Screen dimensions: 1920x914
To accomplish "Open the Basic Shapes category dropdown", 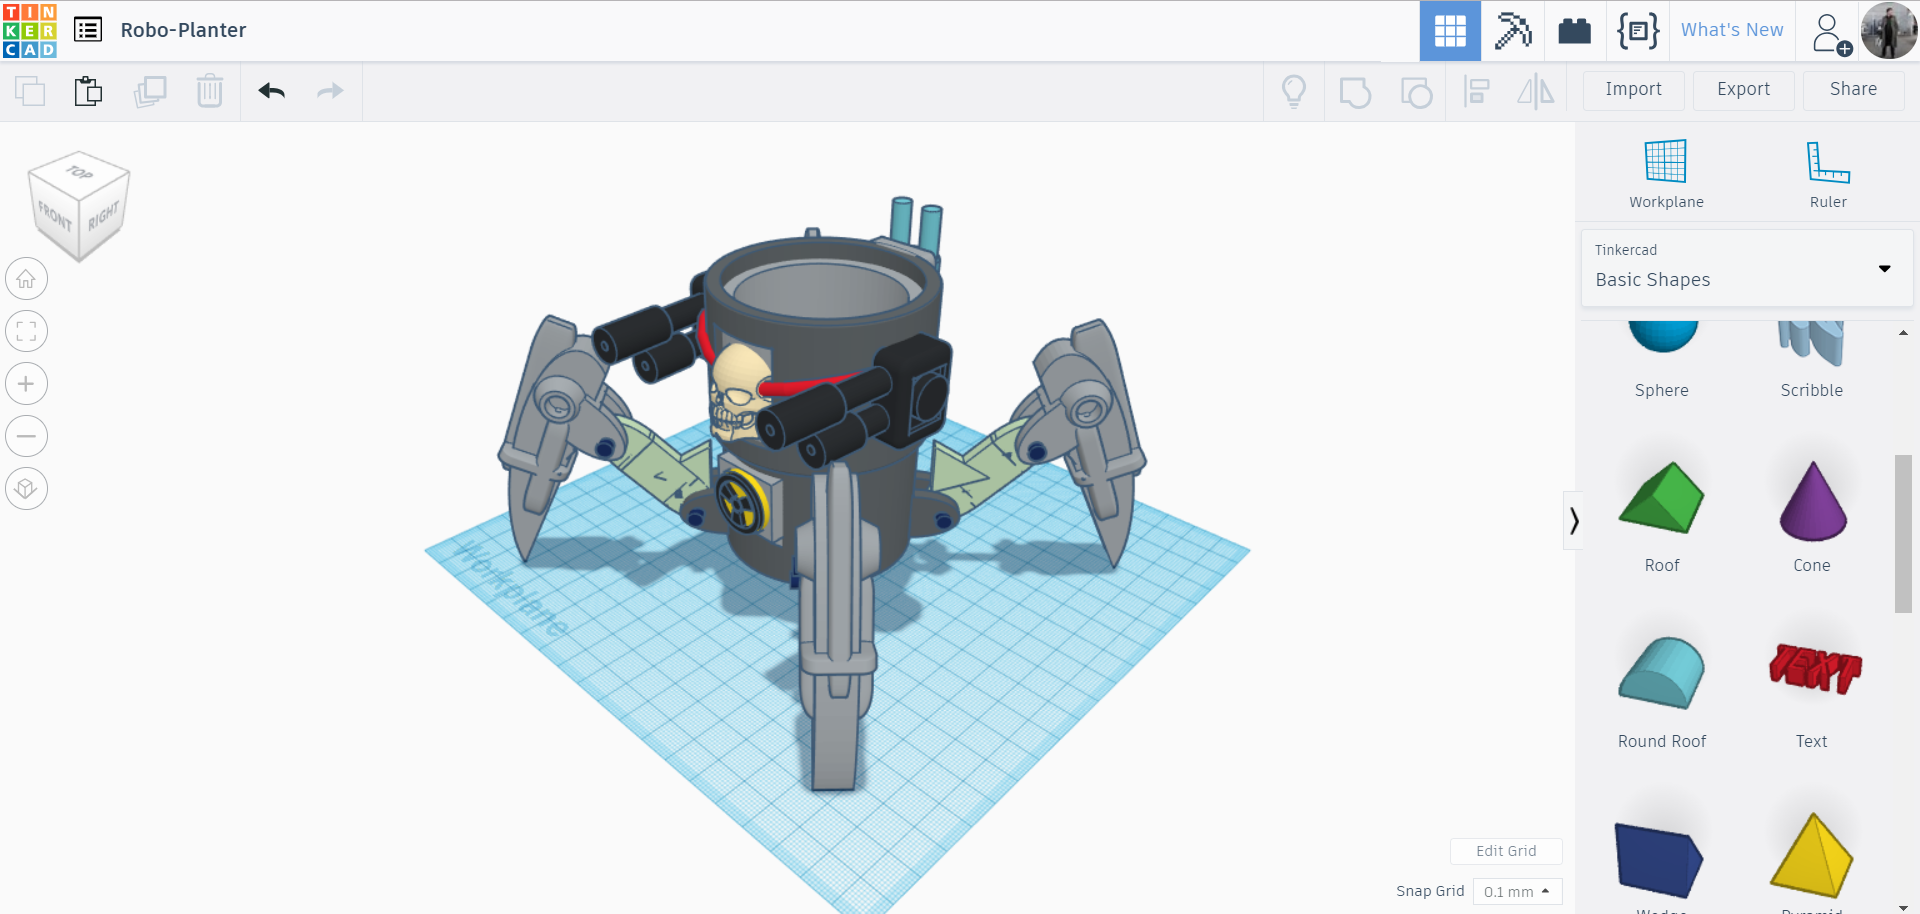I will 1747,268.
